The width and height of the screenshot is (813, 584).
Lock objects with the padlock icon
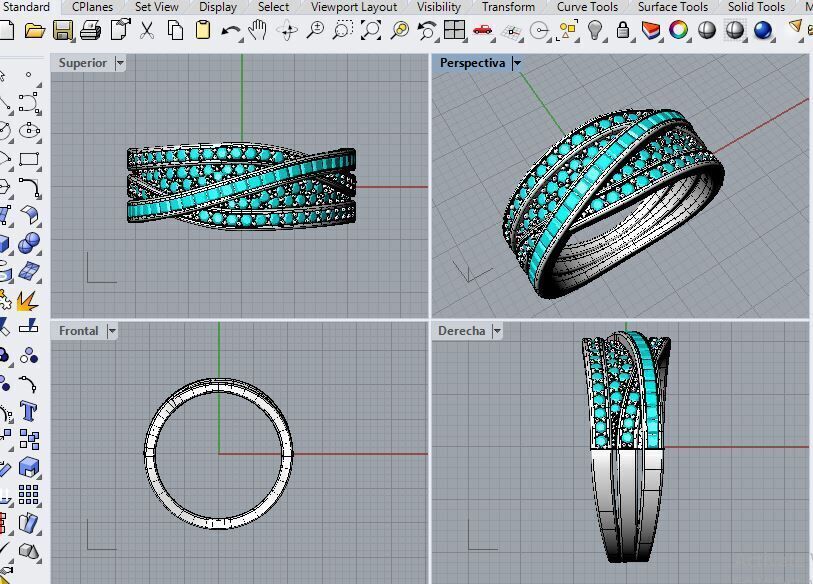623,31
